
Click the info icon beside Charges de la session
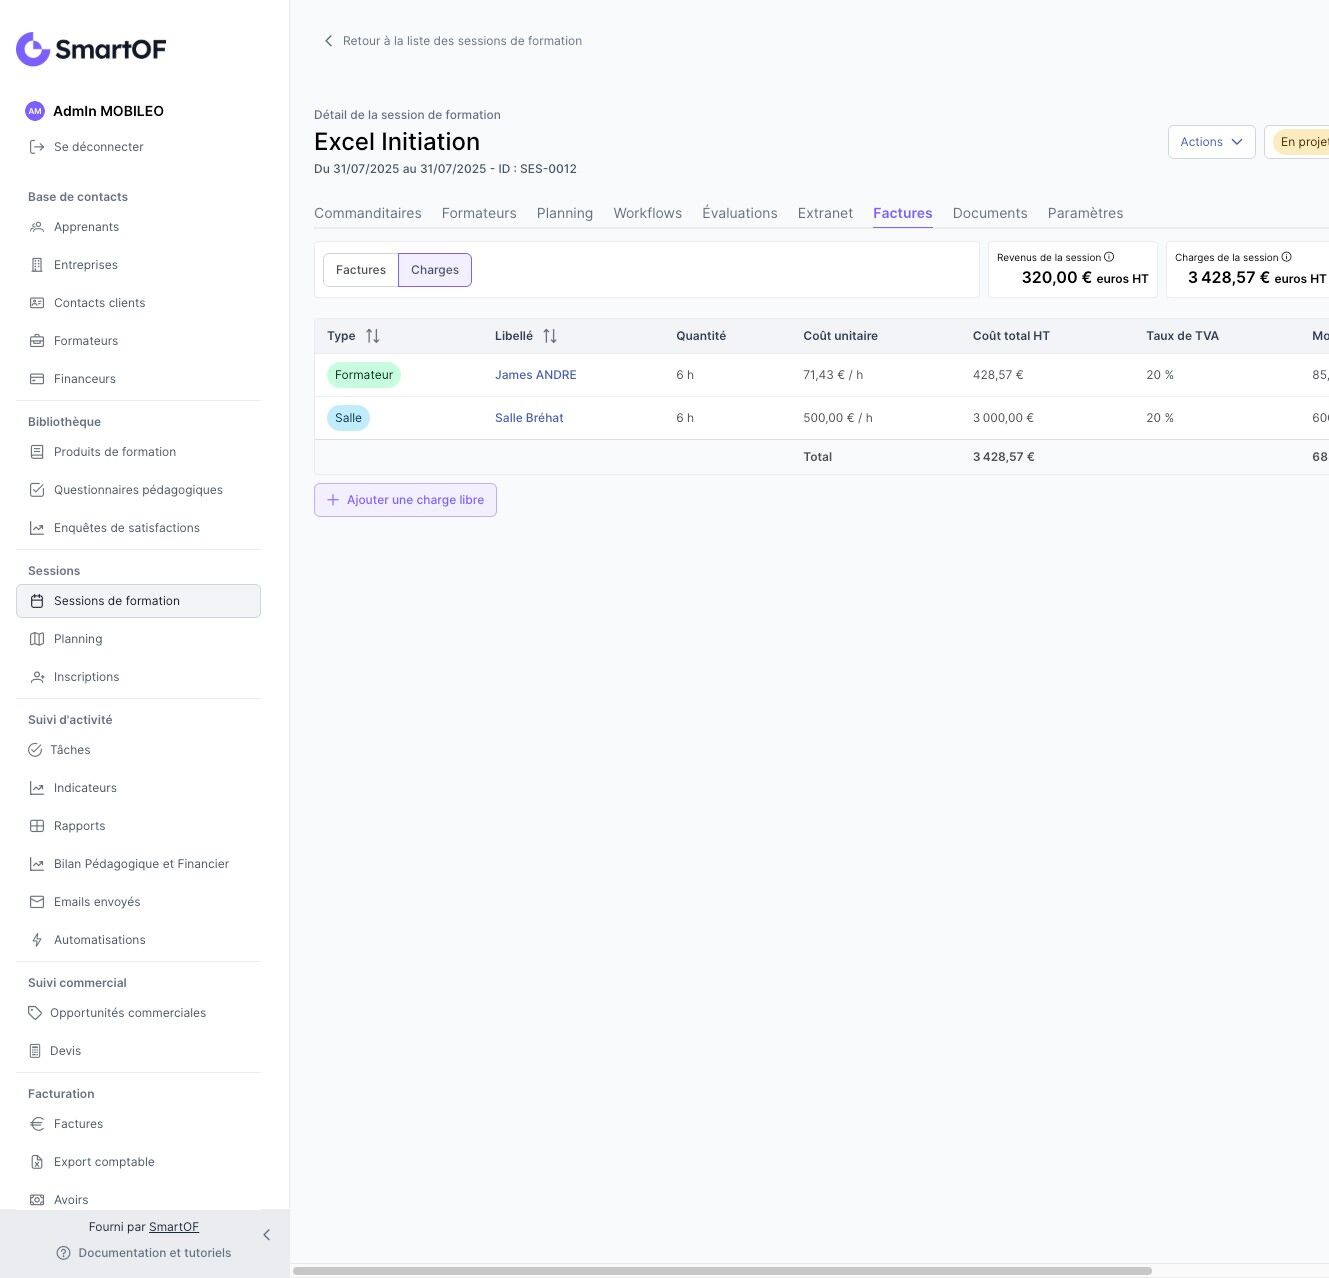pos(1286,257)
